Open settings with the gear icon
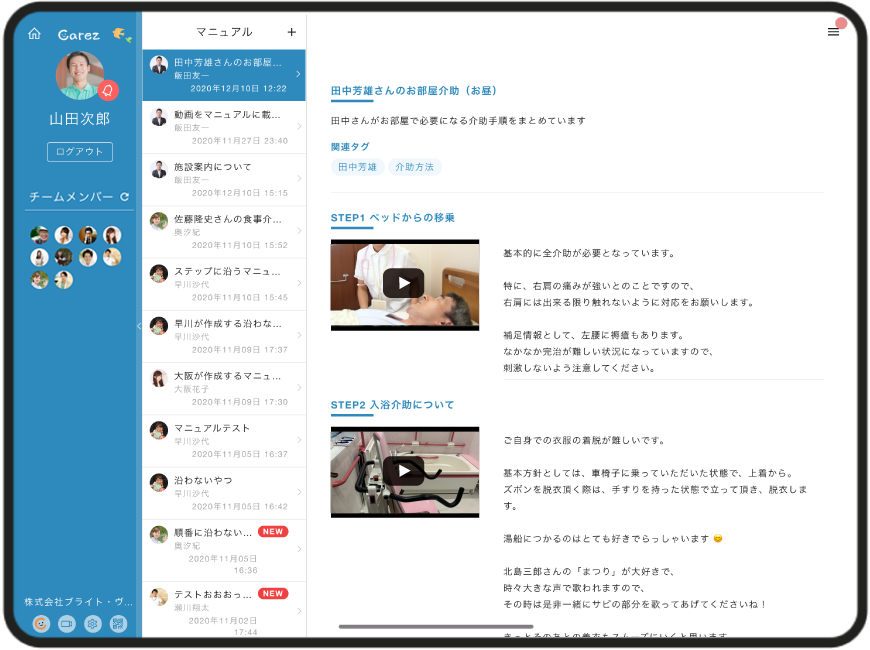The image size is (870, 650). (92, 624)
